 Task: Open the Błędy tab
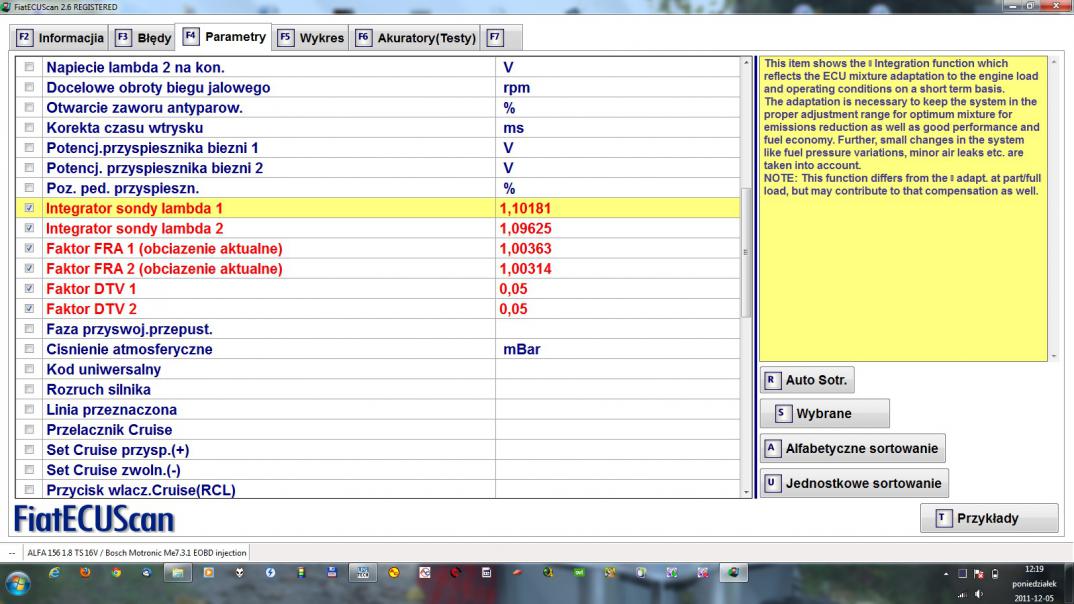click(143, 38)
